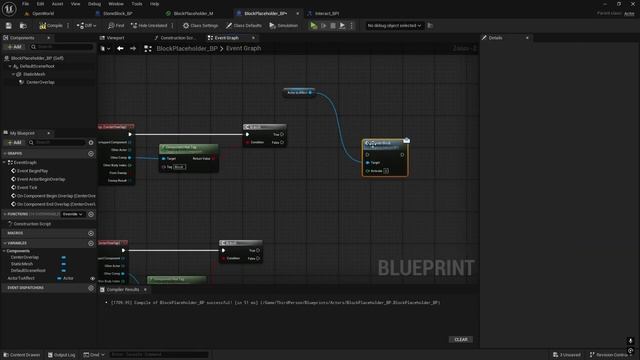640x360 pixels.
Task: Open the Help menu
Action: click(154, 4)
